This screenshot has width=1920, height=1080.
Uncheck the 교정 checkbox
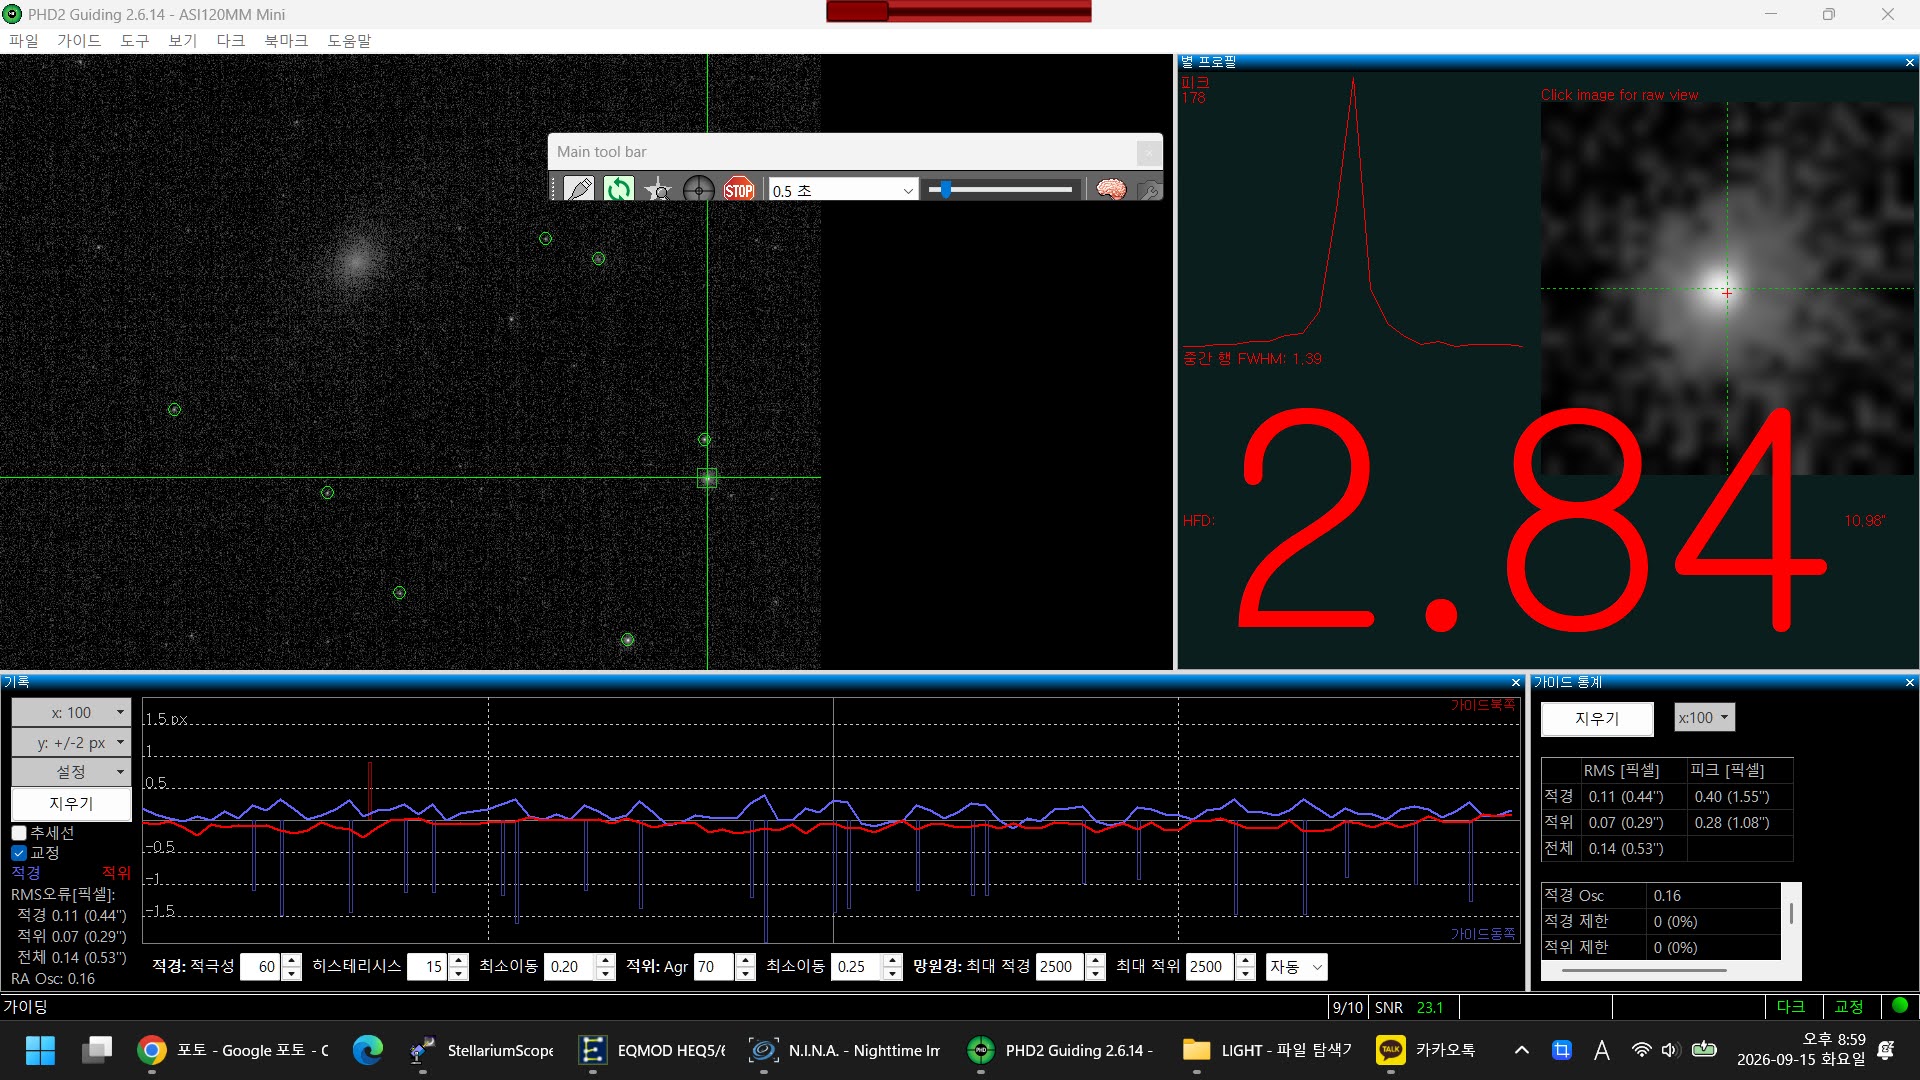[19, 853]
